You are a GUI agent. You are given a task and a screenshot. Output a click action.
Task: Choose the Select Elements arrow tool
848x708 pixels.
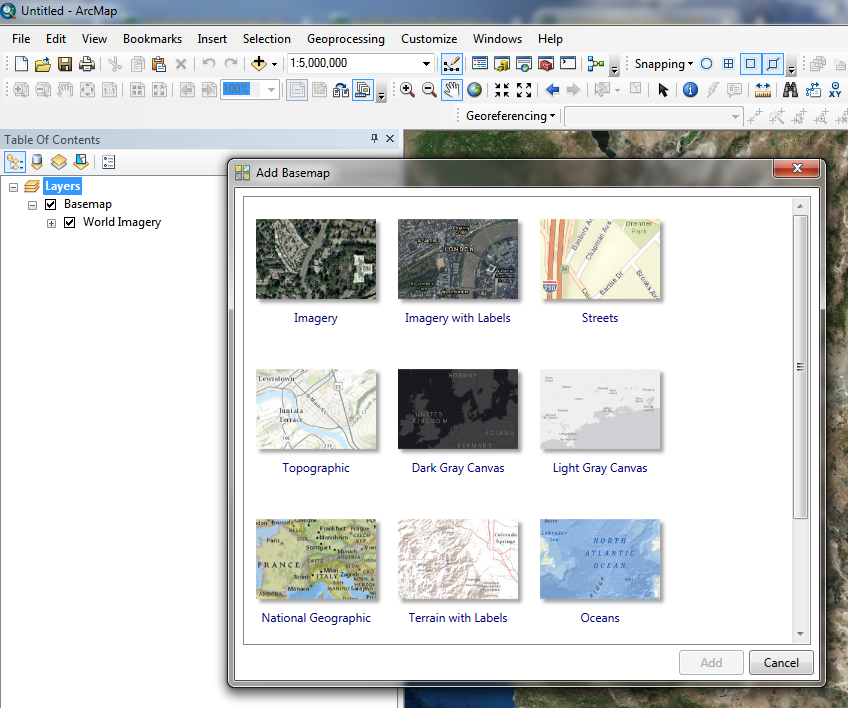(663, 90)
